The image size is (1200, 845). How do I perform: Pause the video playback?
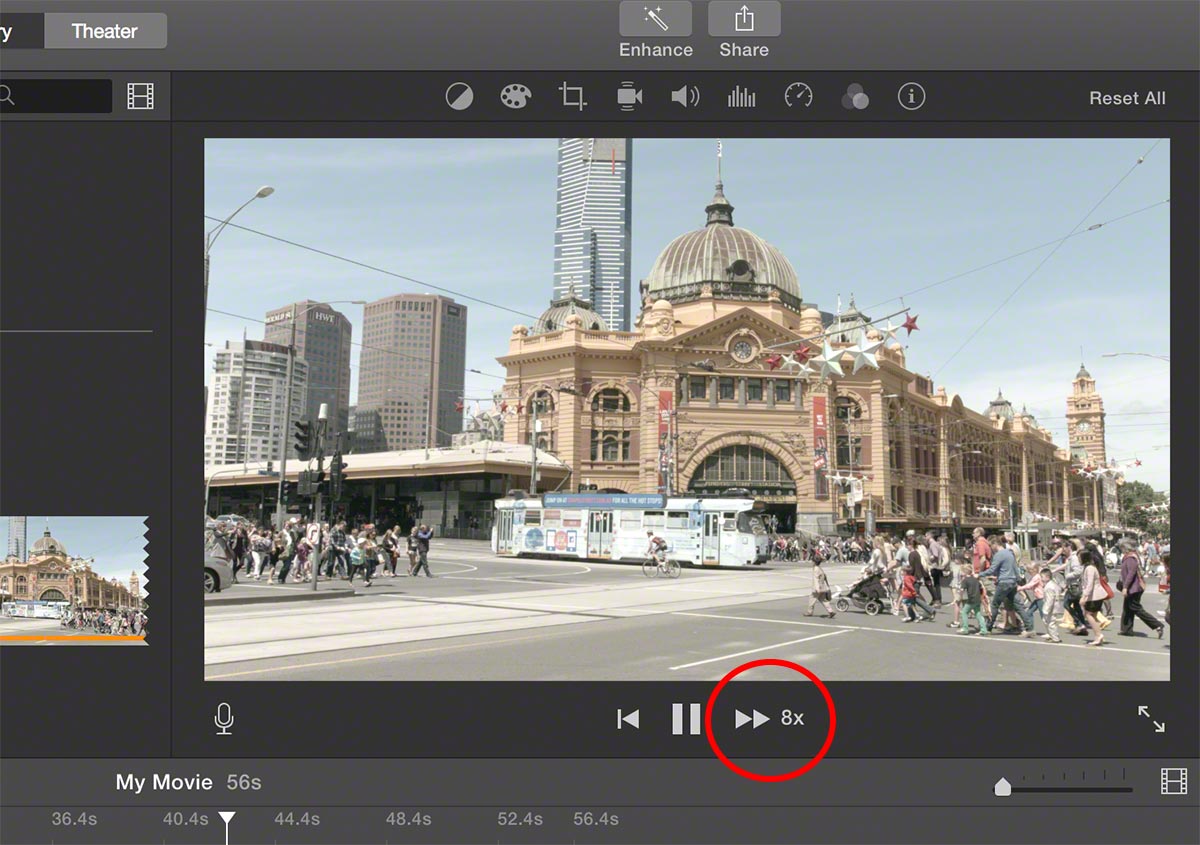(686, 719)
